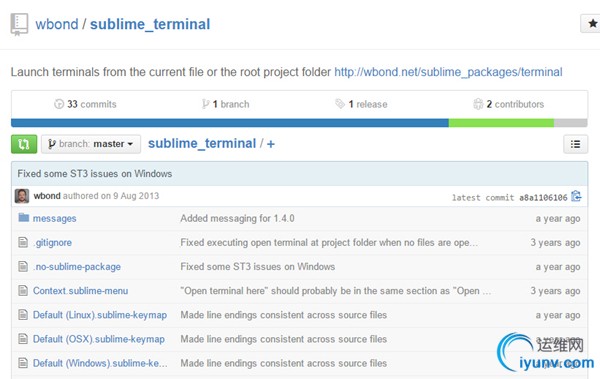Open Default (Linux).sublime-keymap file
The height and width of the screenshot is (379, 600).
(100, 315)
